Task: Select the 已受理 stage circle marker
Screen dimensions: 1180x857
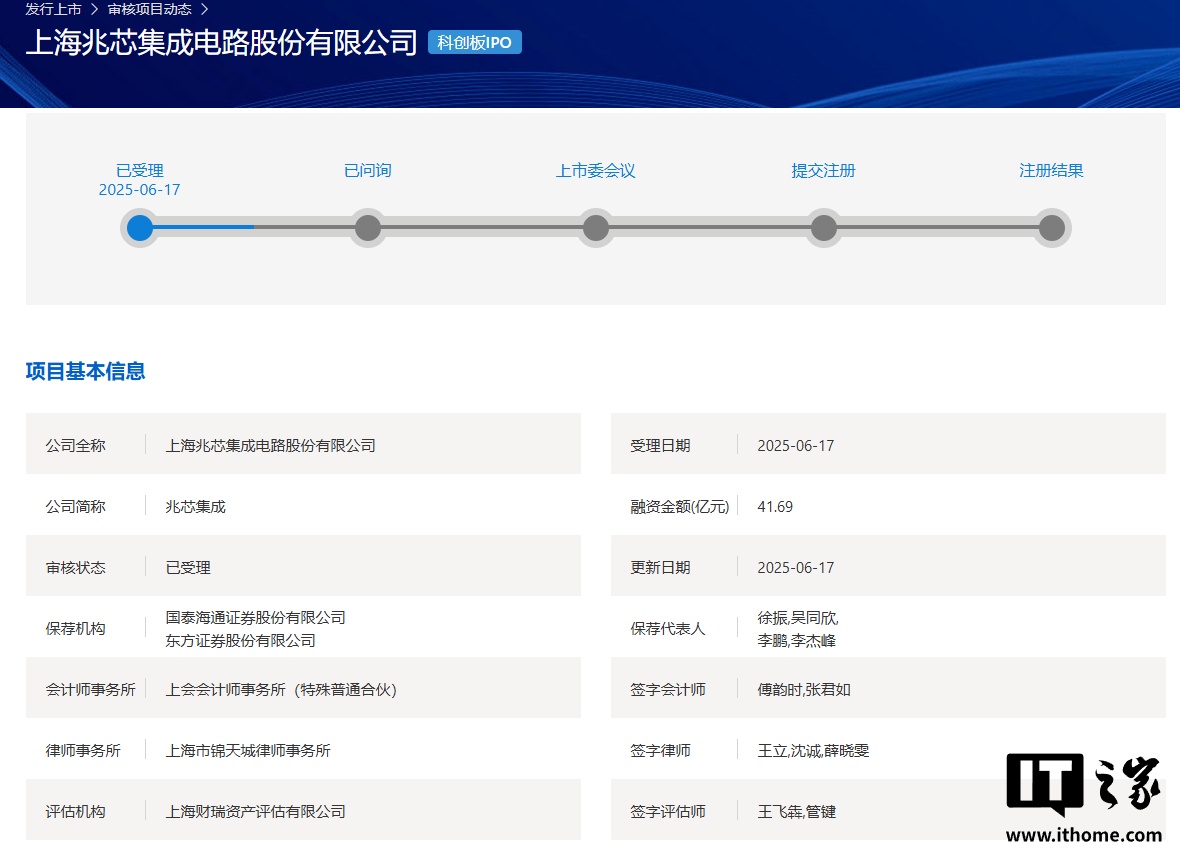Action: pyautogui.click(x=140, y=228)
